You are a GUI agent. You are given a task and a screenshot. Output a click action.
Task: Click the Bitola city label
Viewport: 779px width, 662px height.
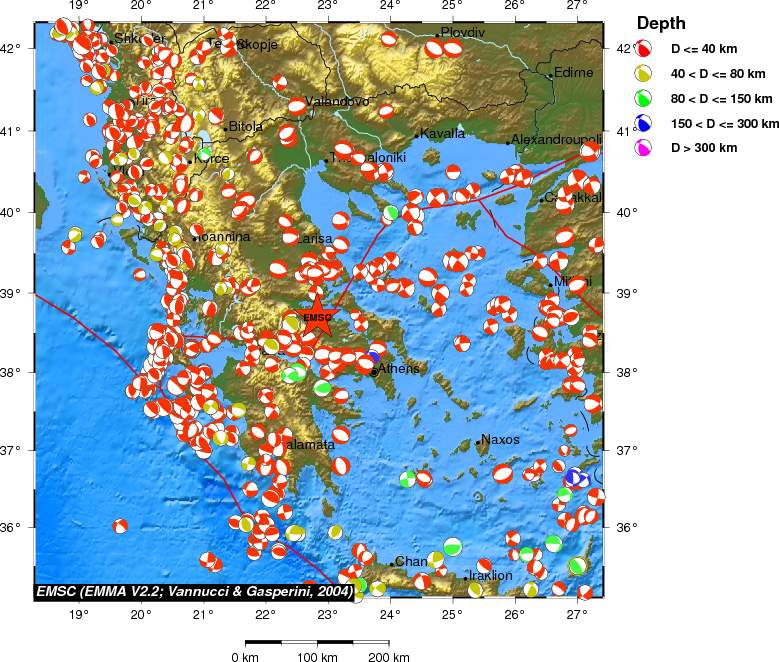pyautogui.click(x=246, y=127)
